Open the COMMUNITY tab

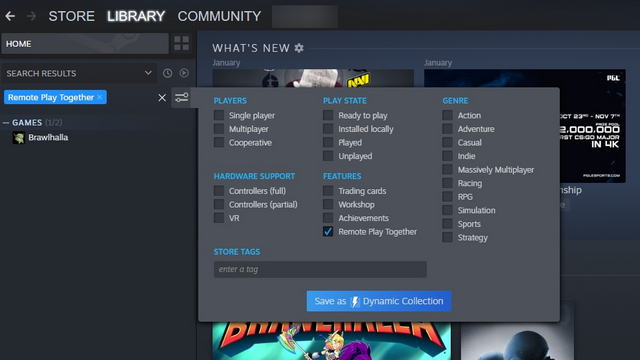click(x=219, y=16)
